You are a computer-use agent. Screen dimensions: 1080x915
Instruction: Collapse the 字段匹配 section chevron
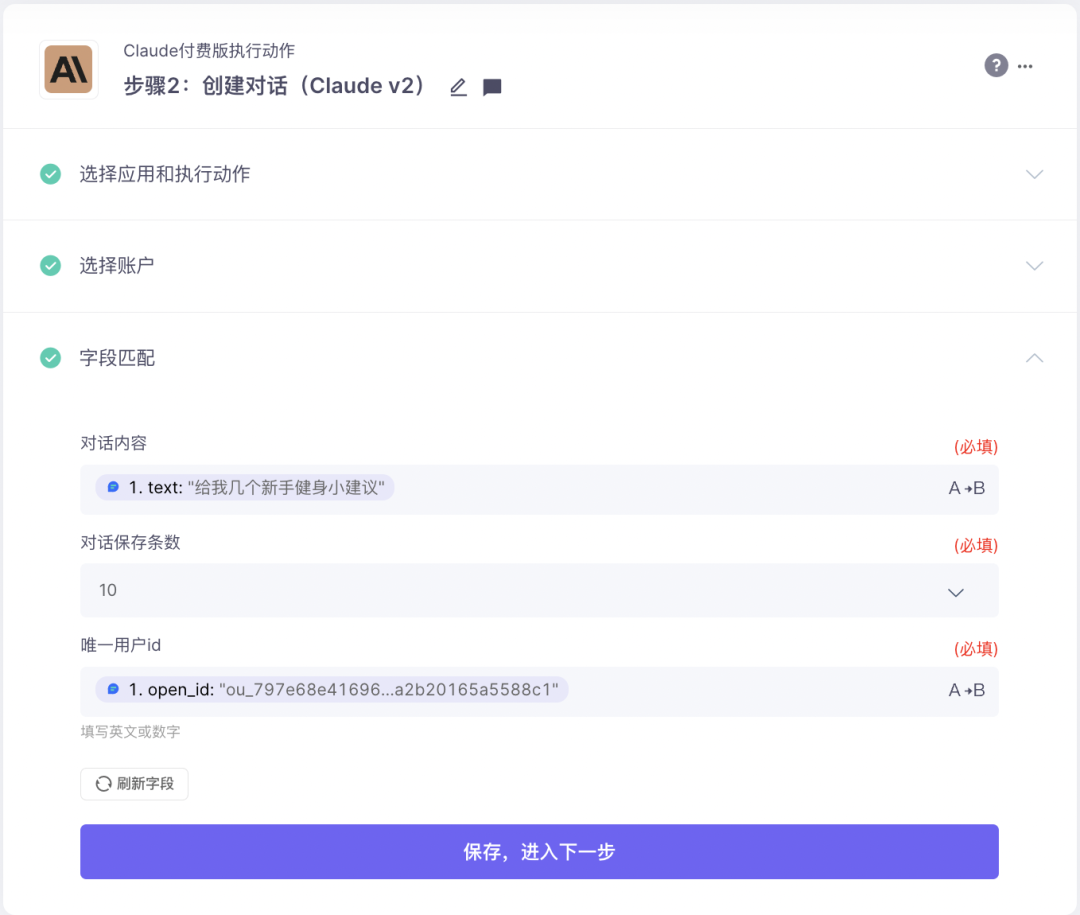pyautogui.click(x=1034, y=358)
